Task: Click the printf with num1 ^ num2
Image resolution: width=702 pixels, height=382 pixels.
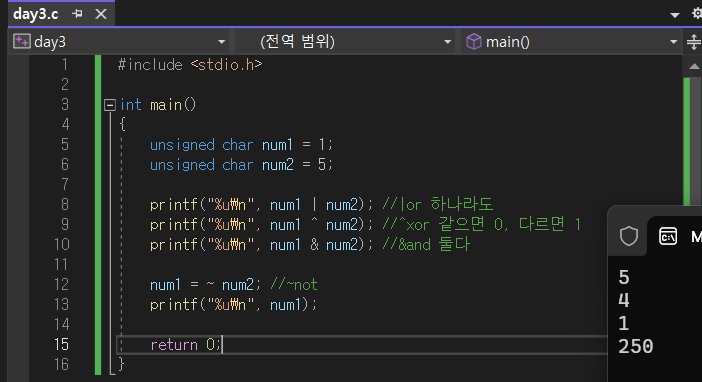Action: [261, 224]
